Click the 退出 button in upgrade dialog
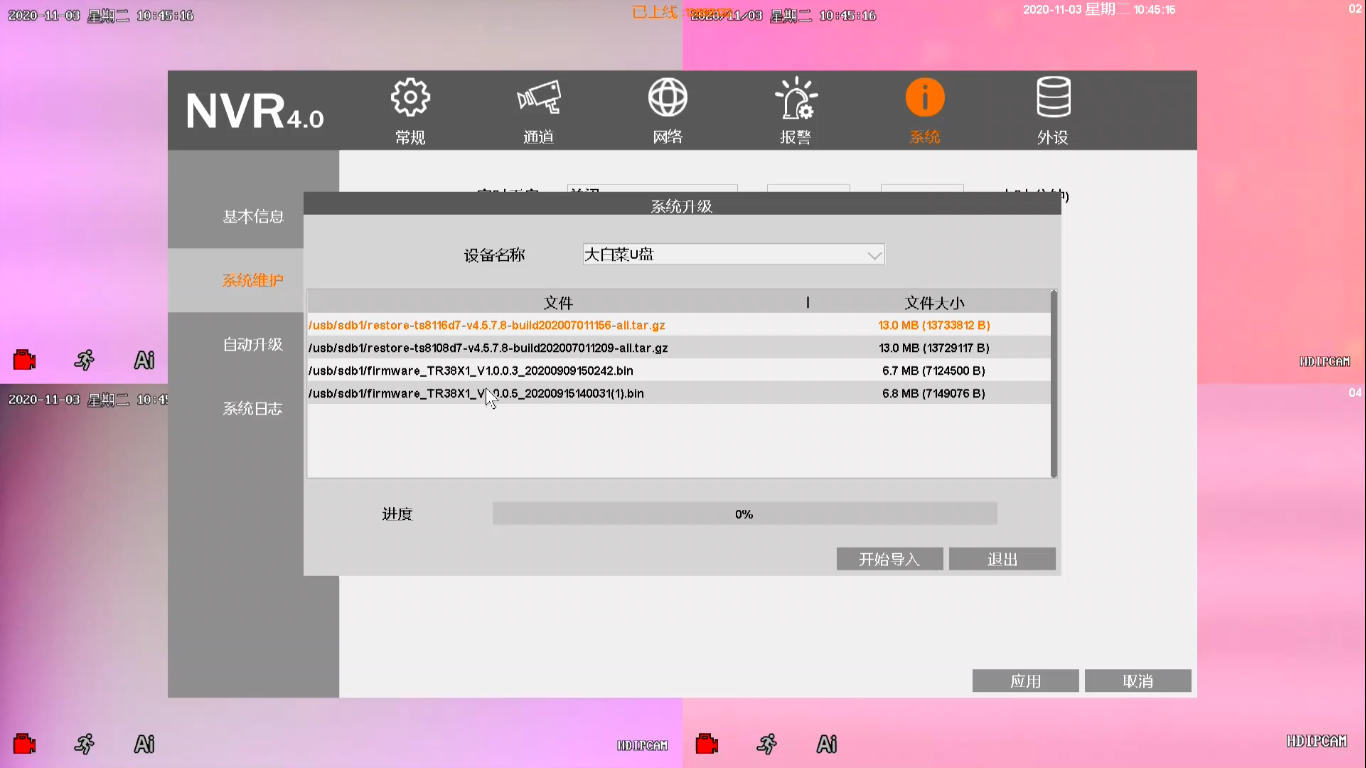Image resolution: width=1366 pixels, height=768 pixels. [1002, 559]
